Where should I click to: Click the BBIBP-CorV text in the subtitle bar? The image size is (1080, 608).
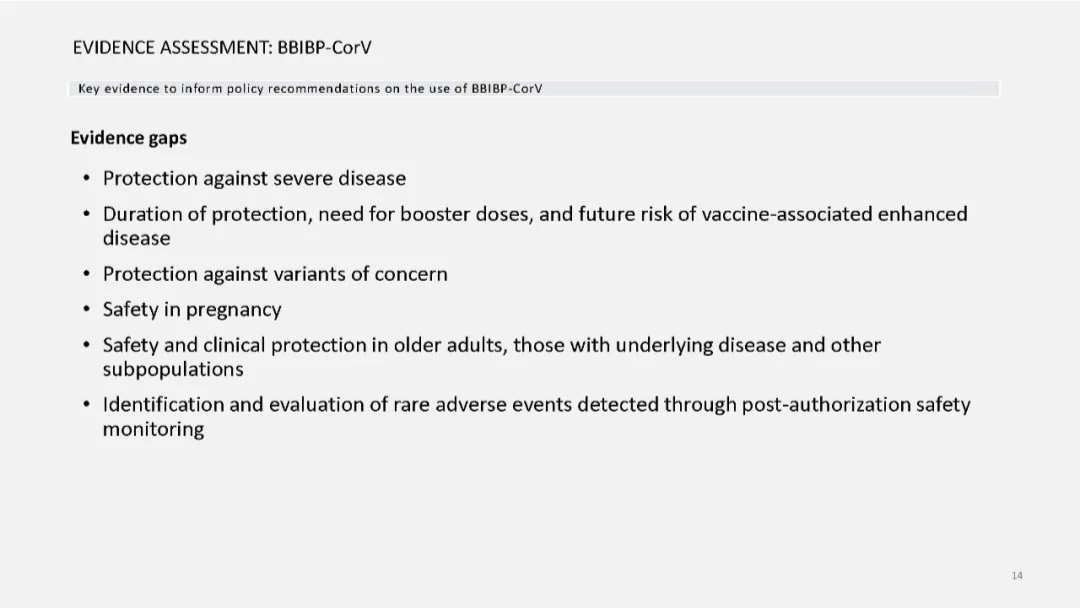[507, 89]
